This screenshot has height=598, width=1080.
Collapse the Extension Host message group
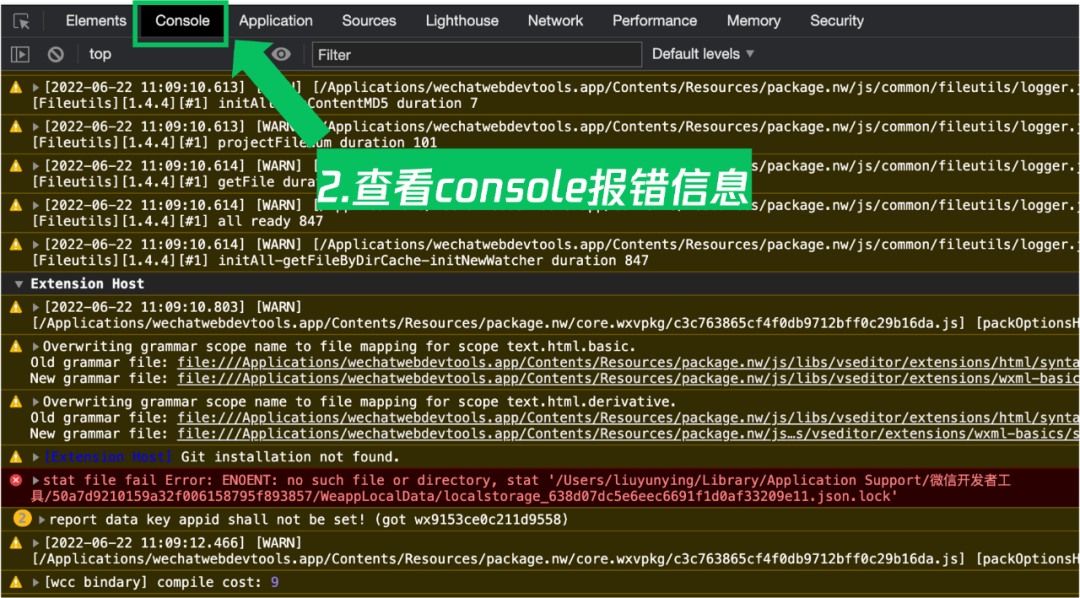tap(19, 284)
